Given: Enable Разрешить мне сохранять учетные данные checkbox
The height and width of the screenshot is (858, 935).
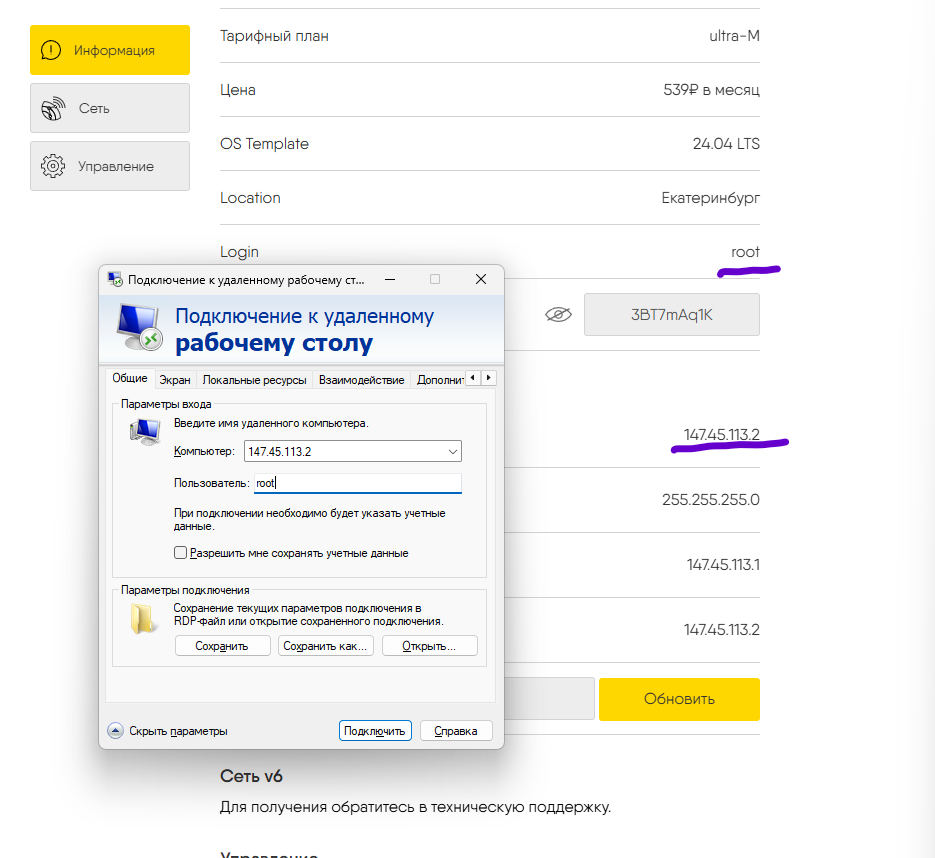Looking at the screenshot, I should [x=180, y=553].
